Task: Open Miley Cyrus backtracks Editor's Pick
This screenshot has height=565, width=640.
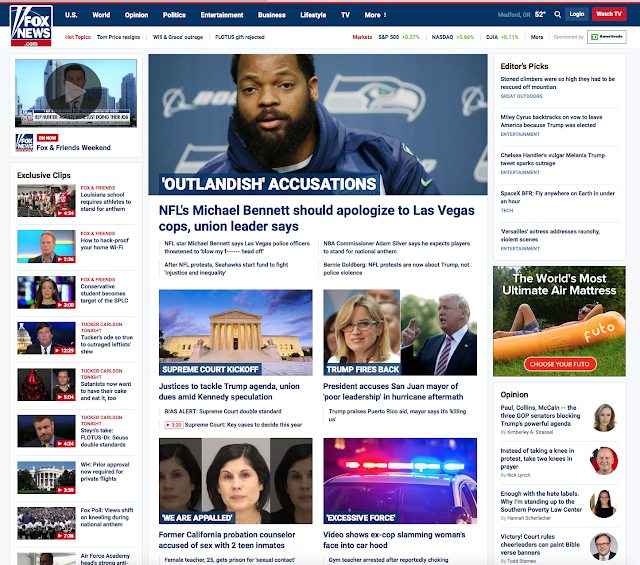Action: [x=551, y=121]
